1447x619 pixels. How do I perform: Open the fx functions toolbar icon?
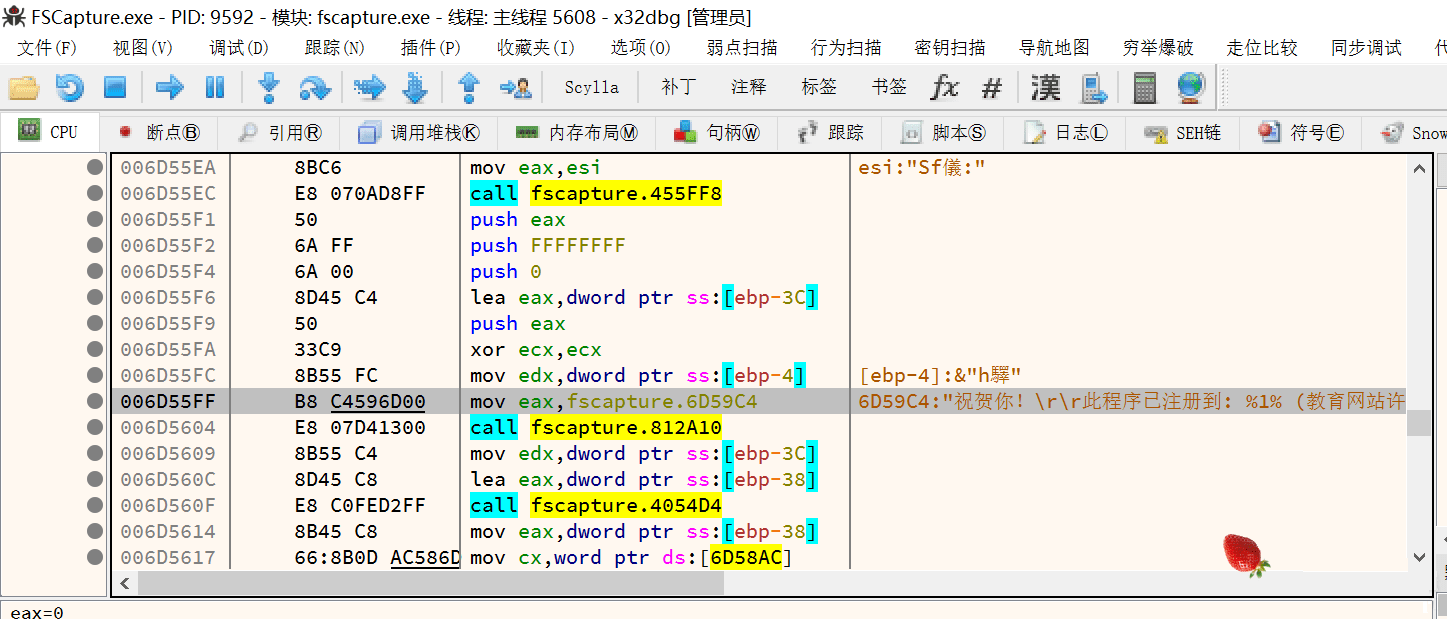click(x=944, y=88)
